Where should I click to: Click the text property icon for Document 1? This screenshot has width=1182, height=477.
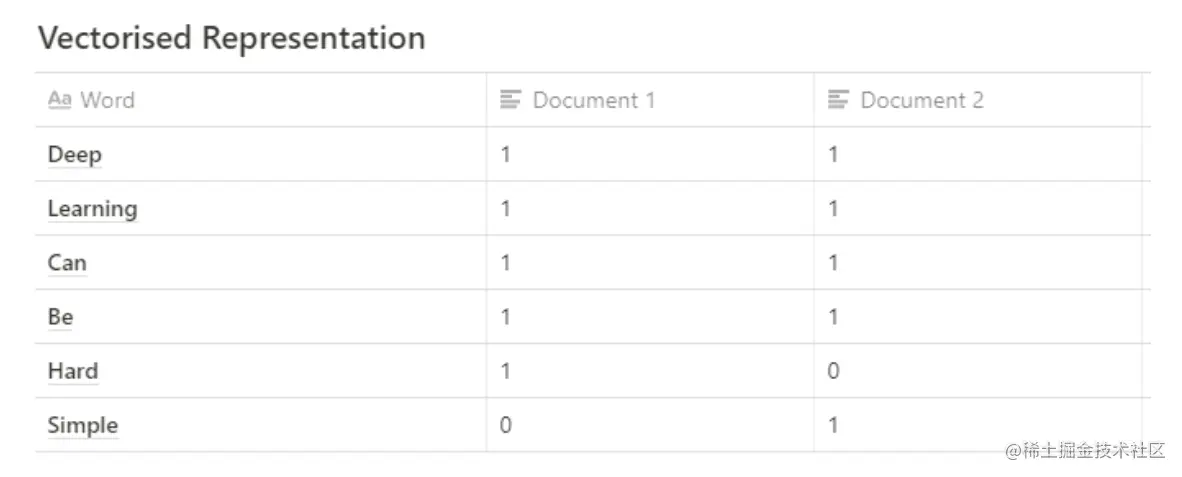(511, 99)
